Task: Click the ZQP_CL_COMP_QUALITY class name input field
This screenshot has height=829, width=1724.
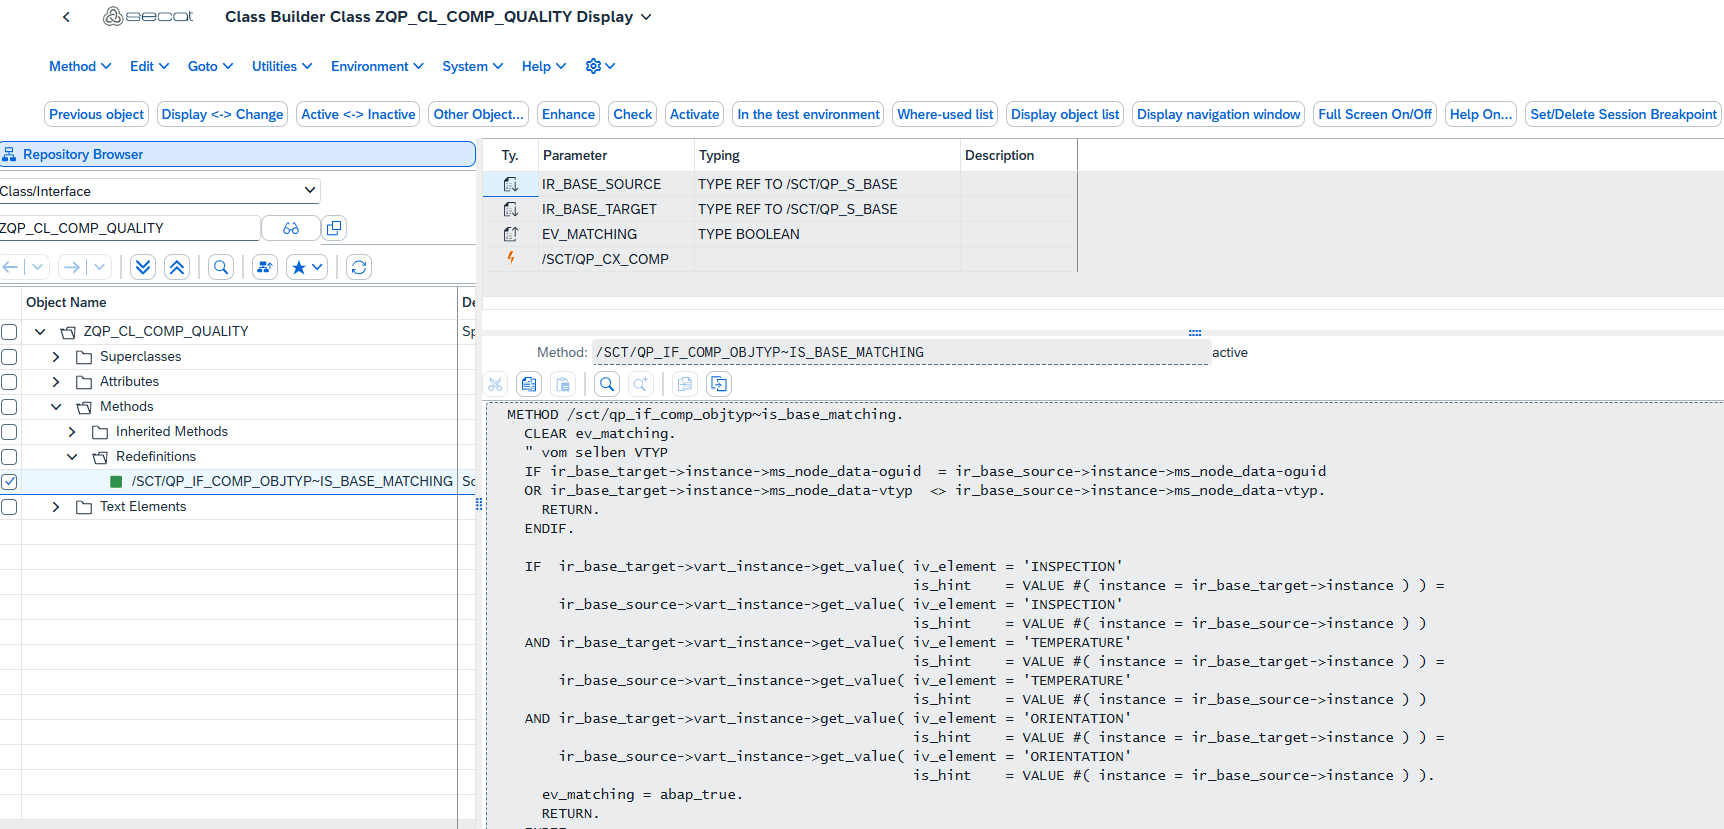Action: [x=130, y=228]
